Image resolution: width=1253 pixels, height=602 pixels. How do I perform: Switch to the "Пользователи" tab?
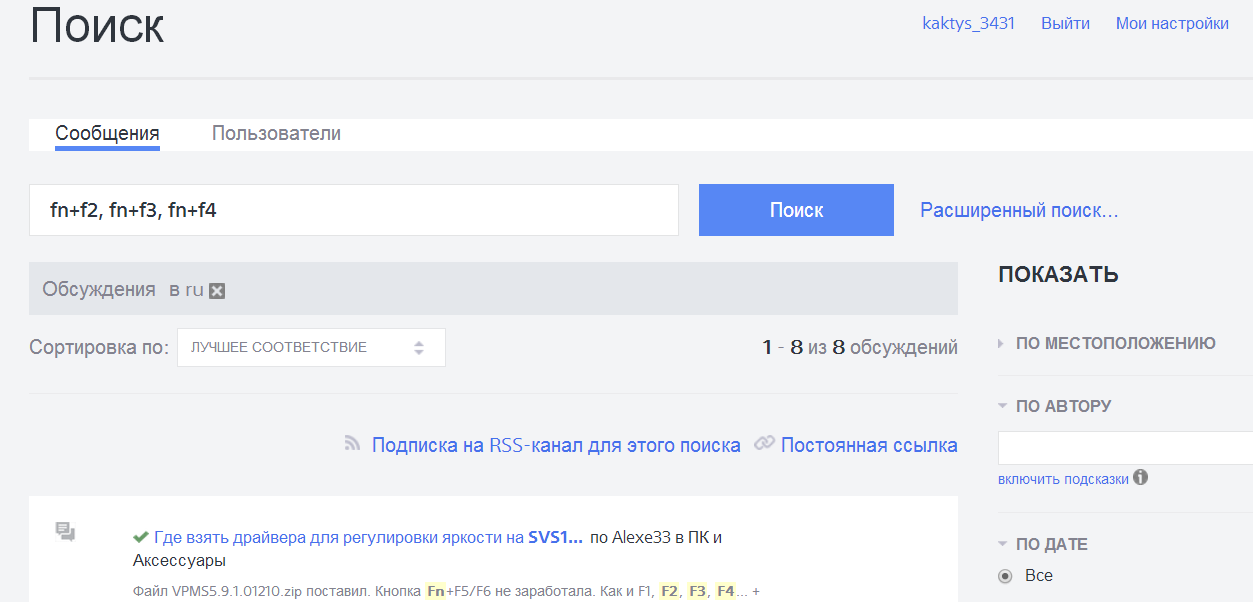[x=275, y=132]
